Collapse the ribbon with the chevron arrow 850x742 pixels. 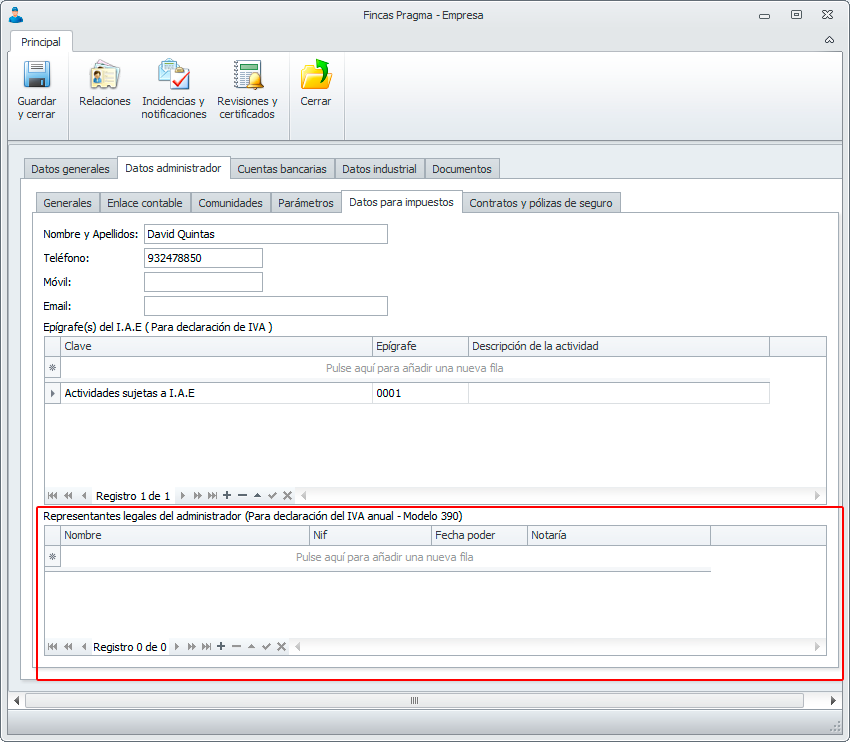[x=829, y=41]
